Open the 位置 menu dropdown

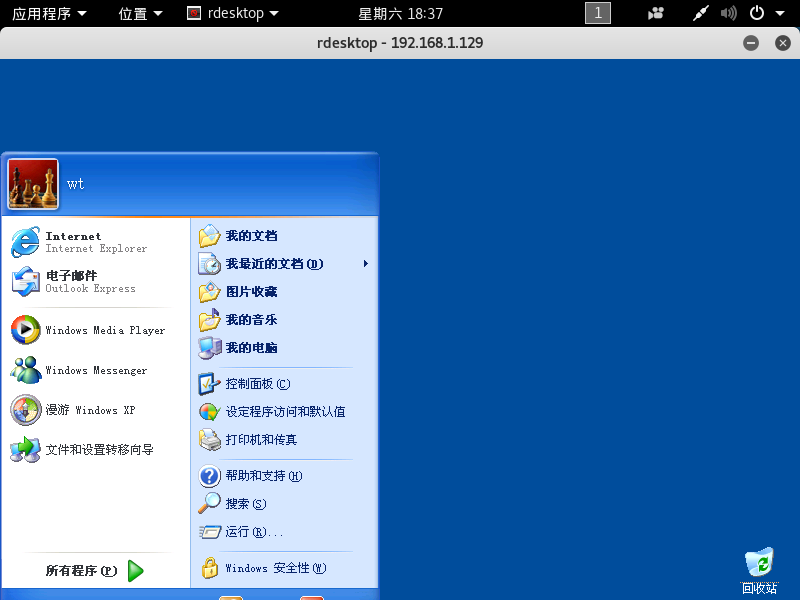pos(140,13)
